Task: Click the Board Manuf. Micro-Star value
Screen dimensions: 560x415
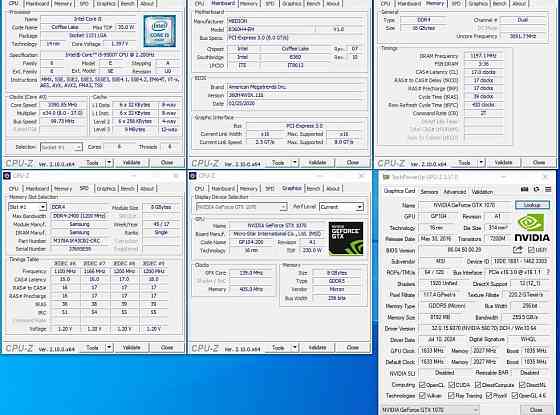Action: click(277, 234)
